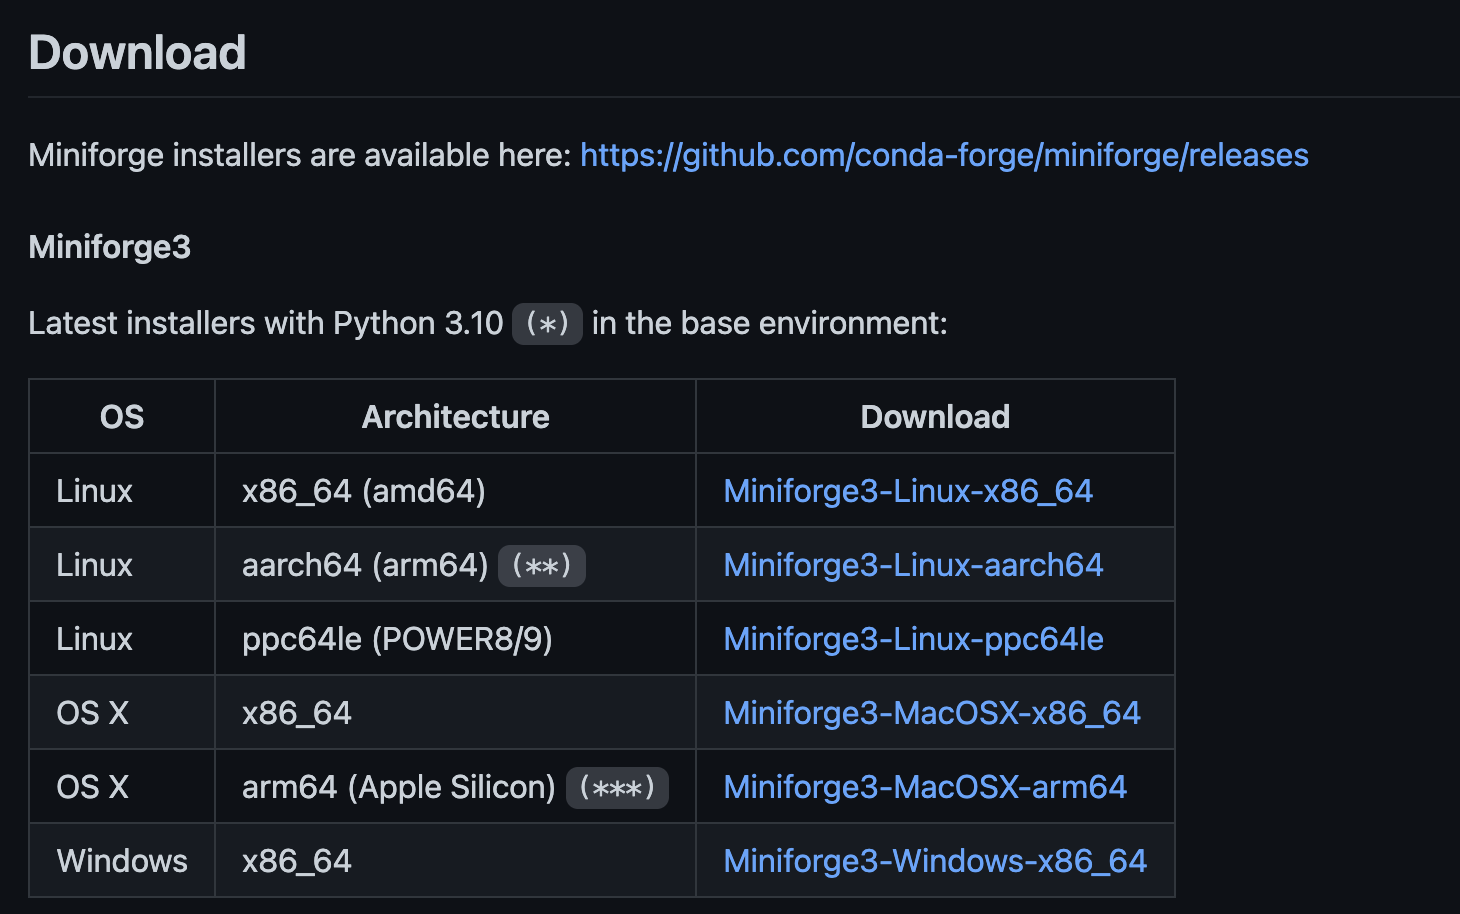Click the Miniforge3 subheading
This screenshot has width=1460, height=914.
point(109,247)
